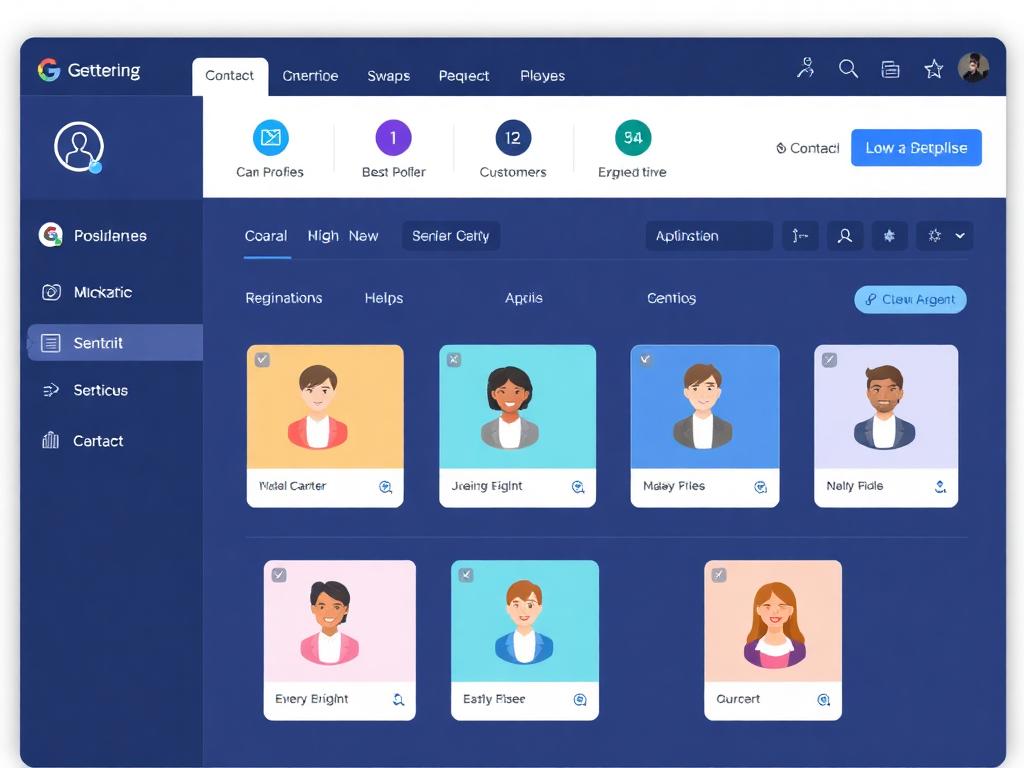Viewport: 1024px width, 768px height.
Task: Click the Reginations column header
Action: (x=283, y=298)
